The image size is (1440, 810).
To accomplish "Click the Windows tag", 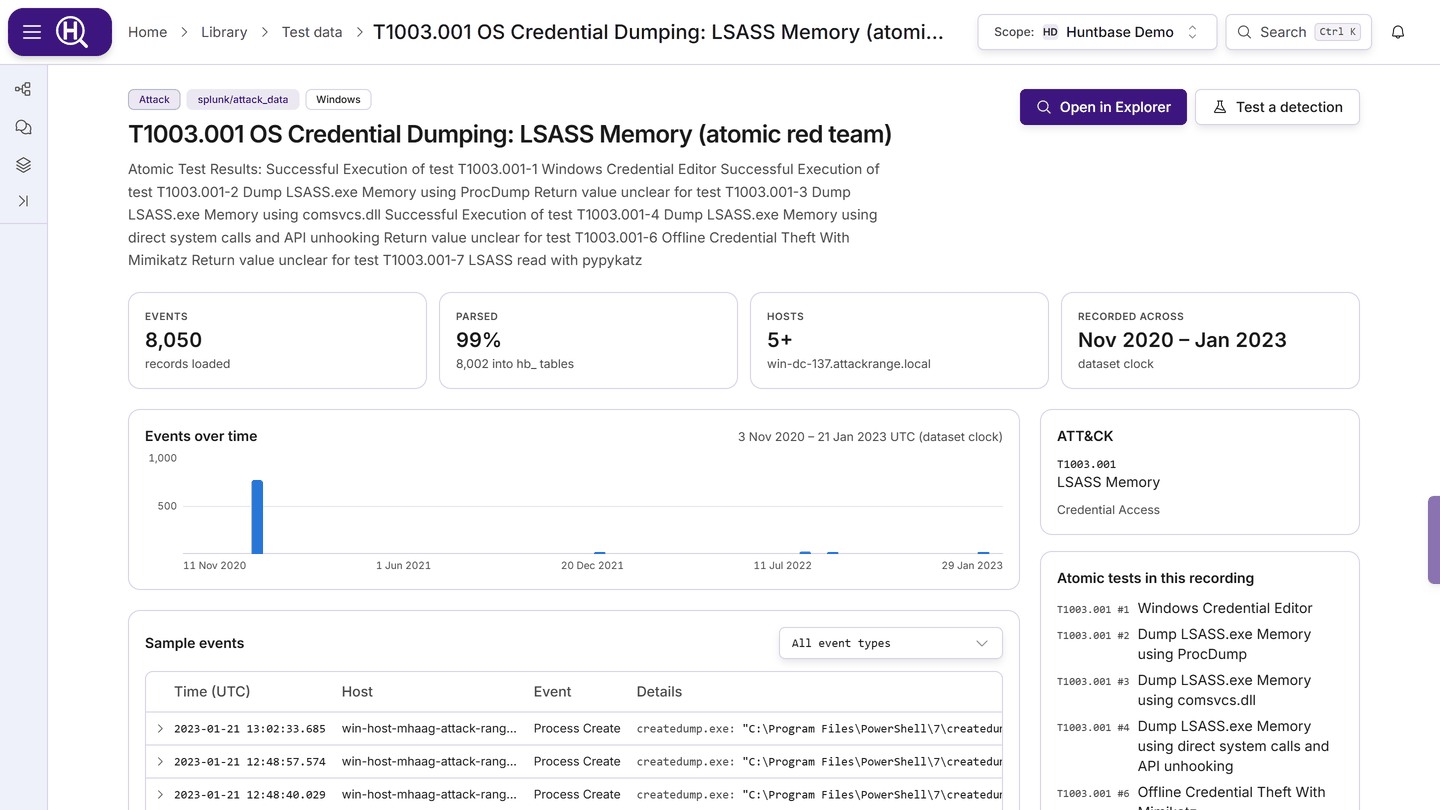I will click(338, 99).
